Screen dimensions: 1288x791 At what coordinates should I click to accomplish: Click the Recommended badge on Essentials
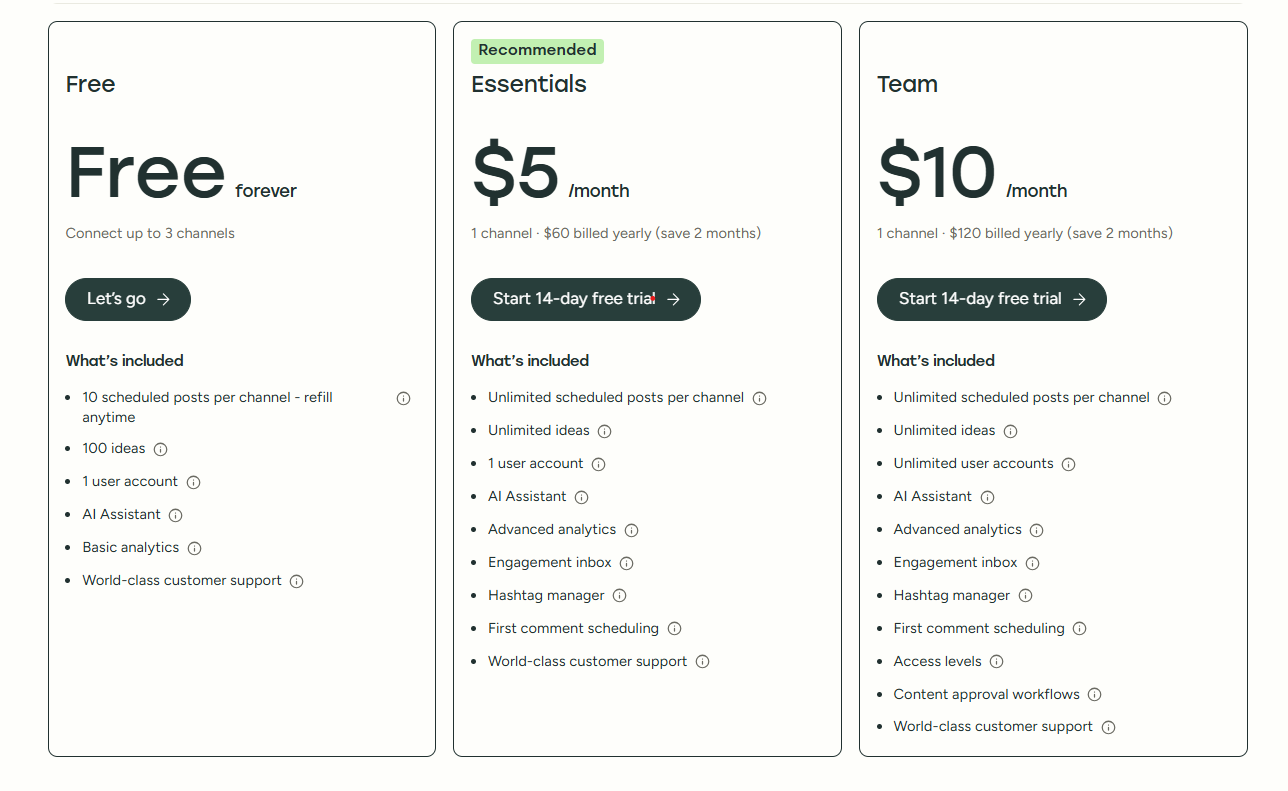pyautogui.click(x=537, y=50)
